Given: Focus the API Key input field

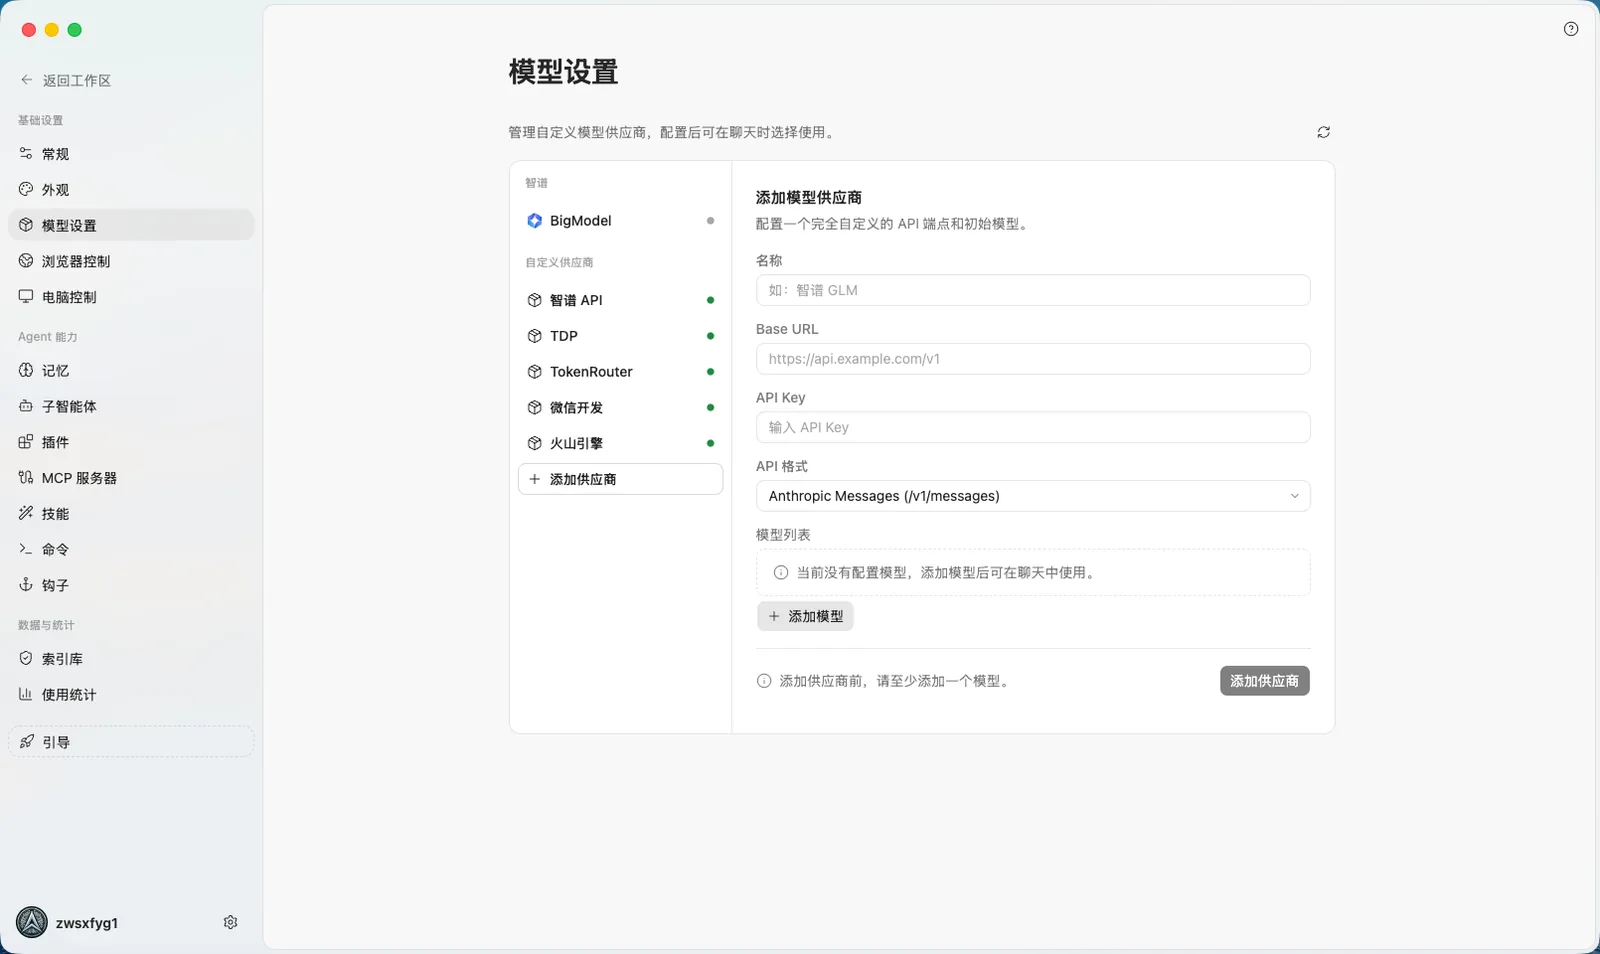Looking at the screenshot, I should pos(1033,427).
